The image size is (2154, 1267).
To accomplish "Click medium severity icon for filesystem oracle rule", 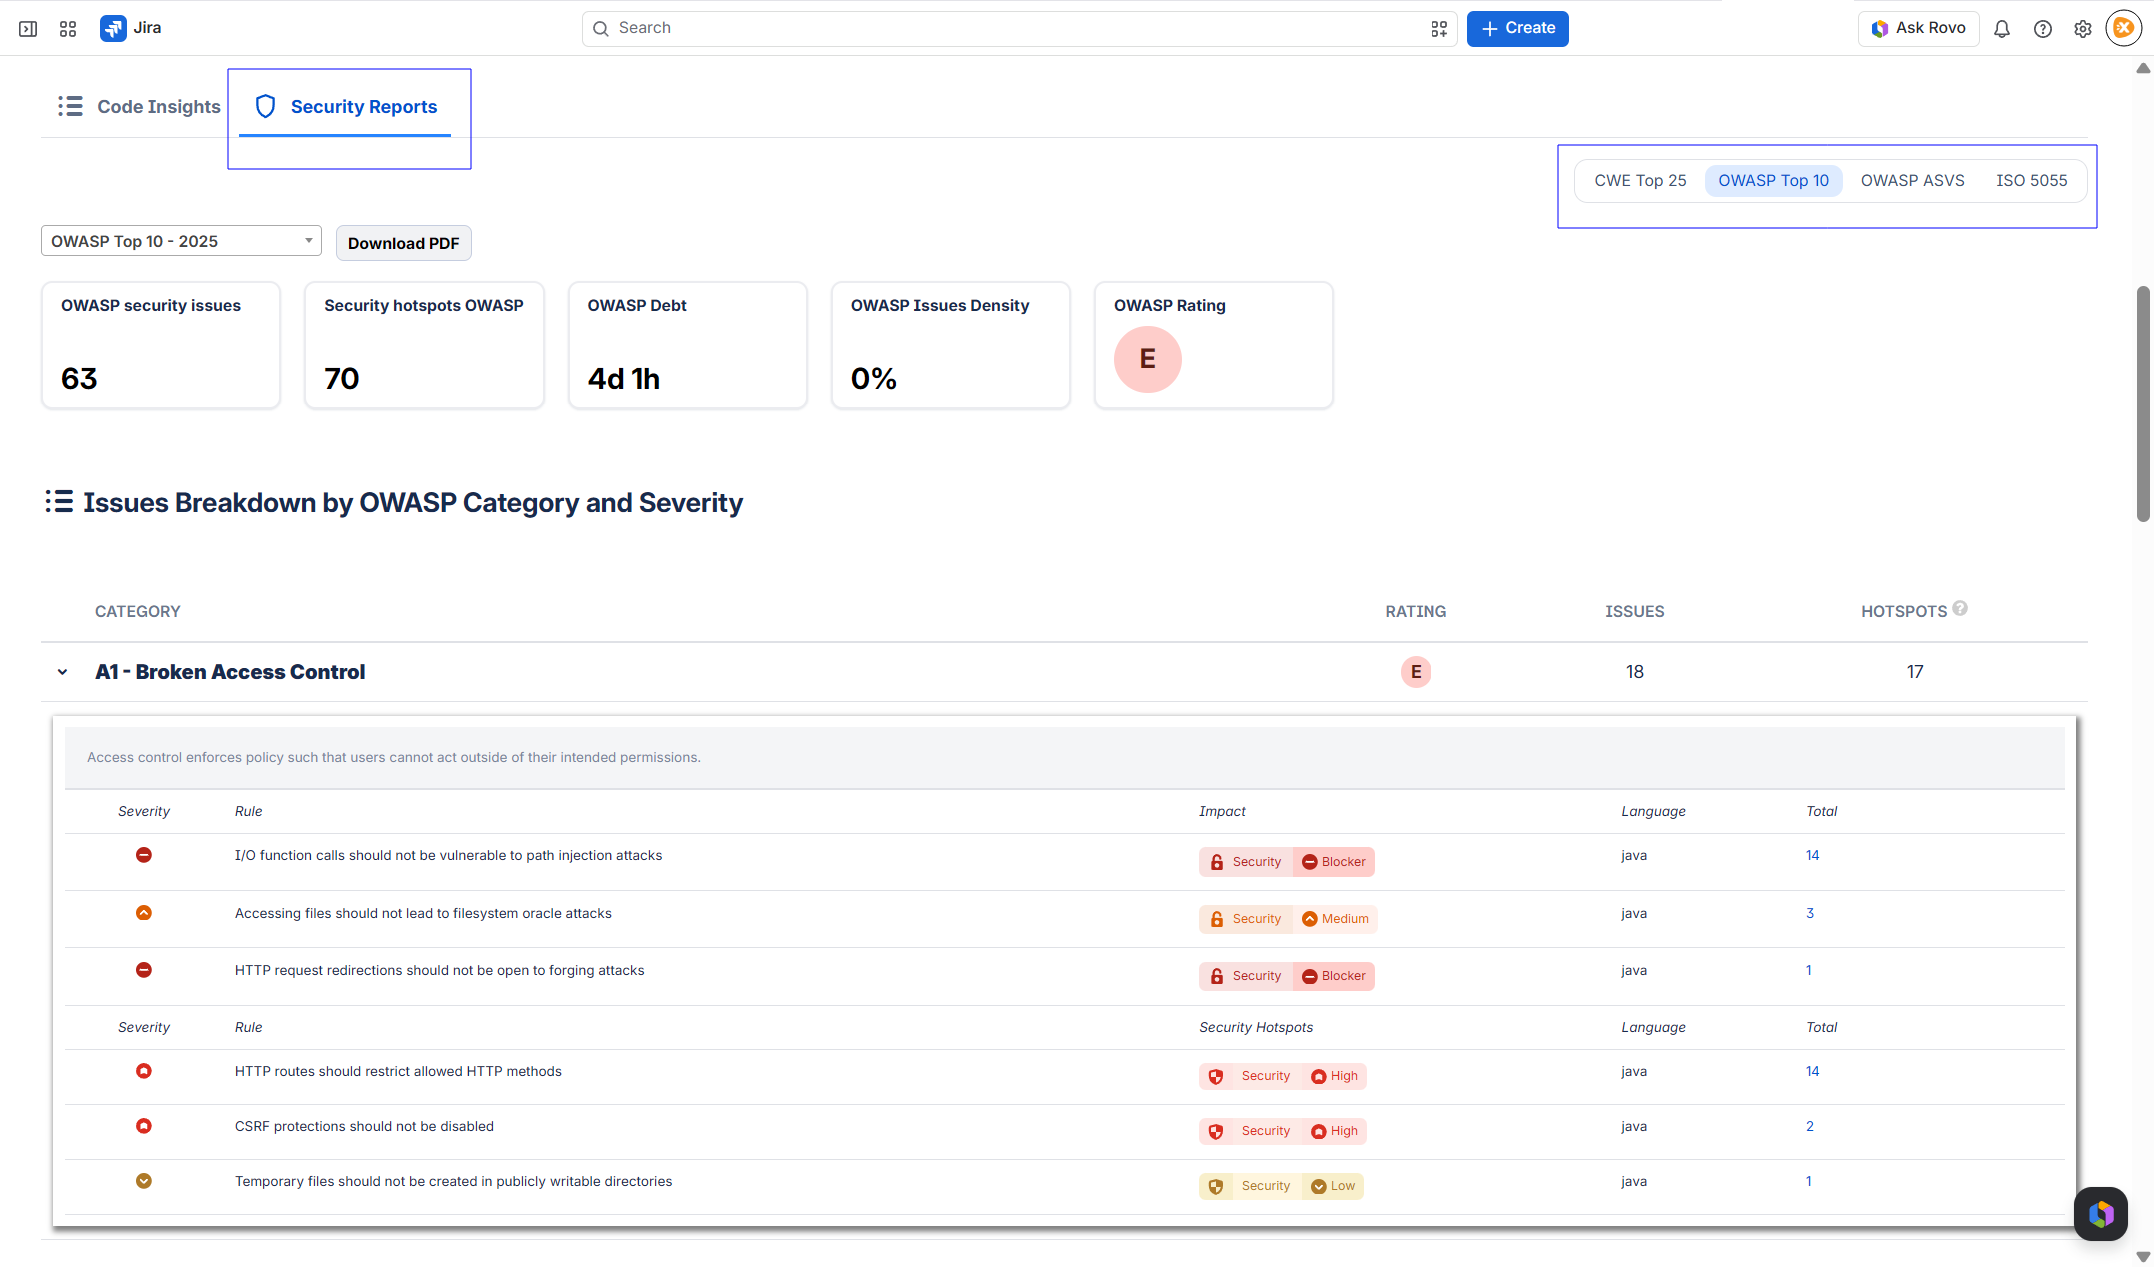I will point(144,913).
